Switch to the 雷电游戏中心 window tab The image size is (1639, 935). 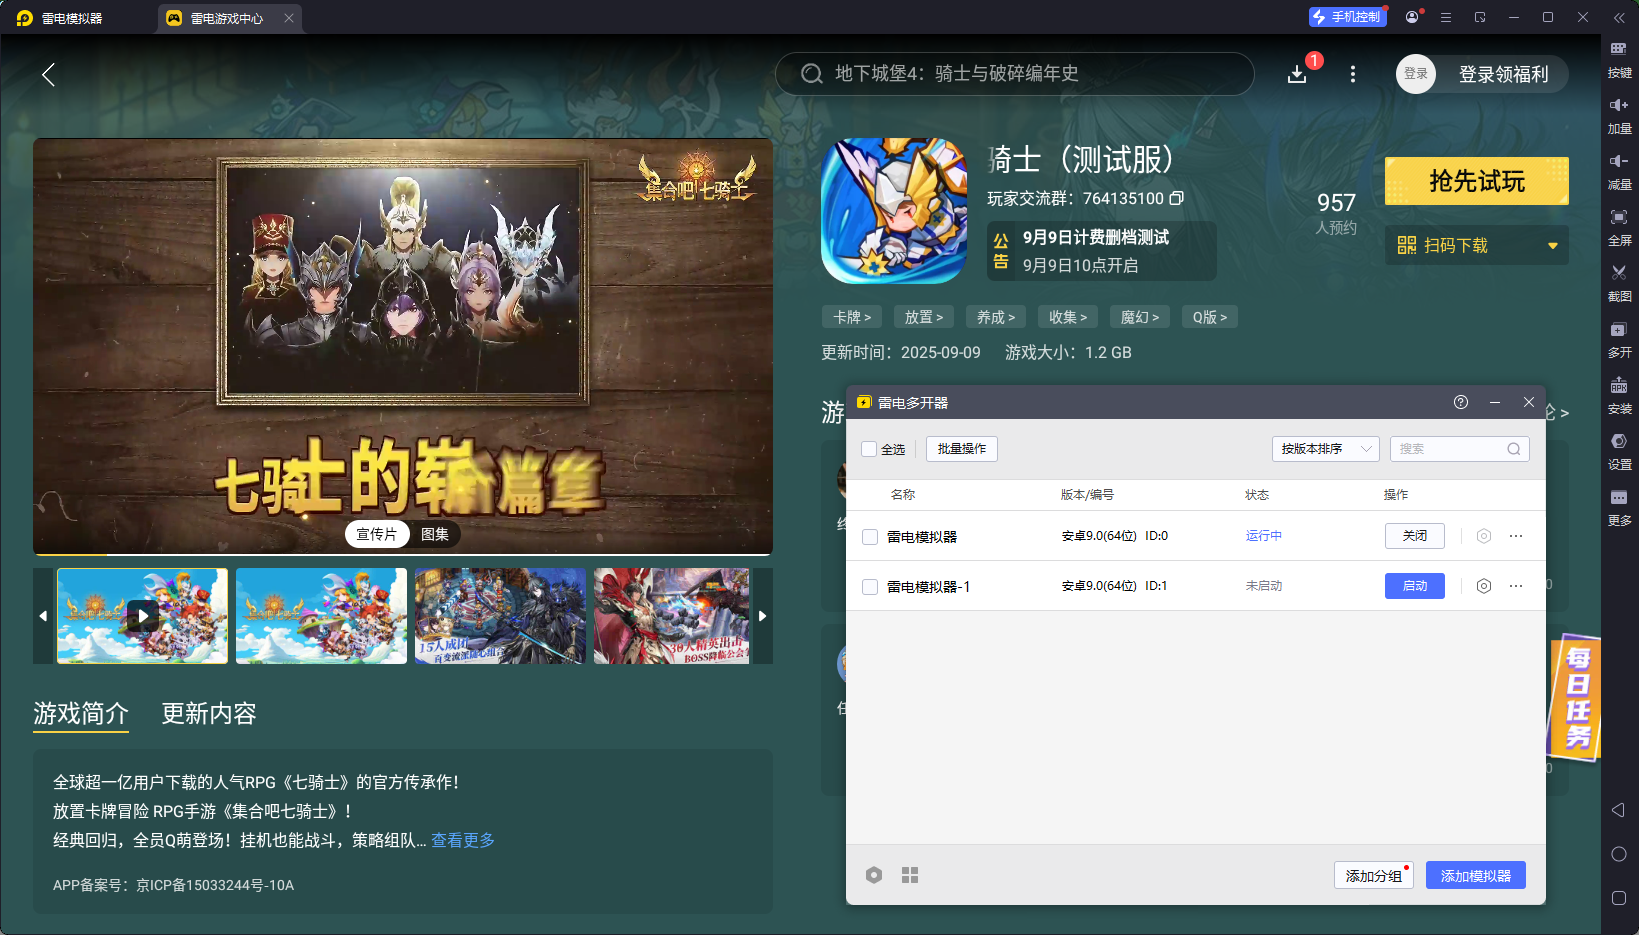click(227, 18)
